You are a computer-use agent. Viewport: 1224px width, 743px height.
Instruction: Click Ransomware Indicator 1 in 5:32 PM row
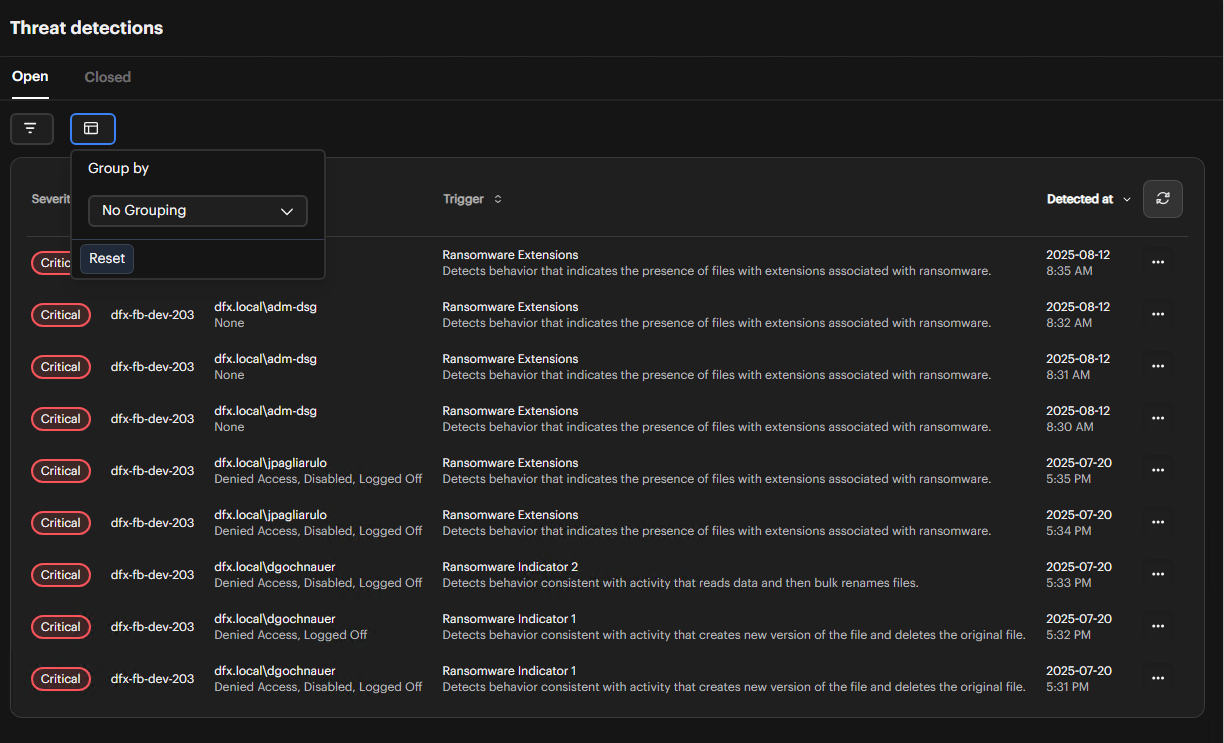click(x=509, y=619)
